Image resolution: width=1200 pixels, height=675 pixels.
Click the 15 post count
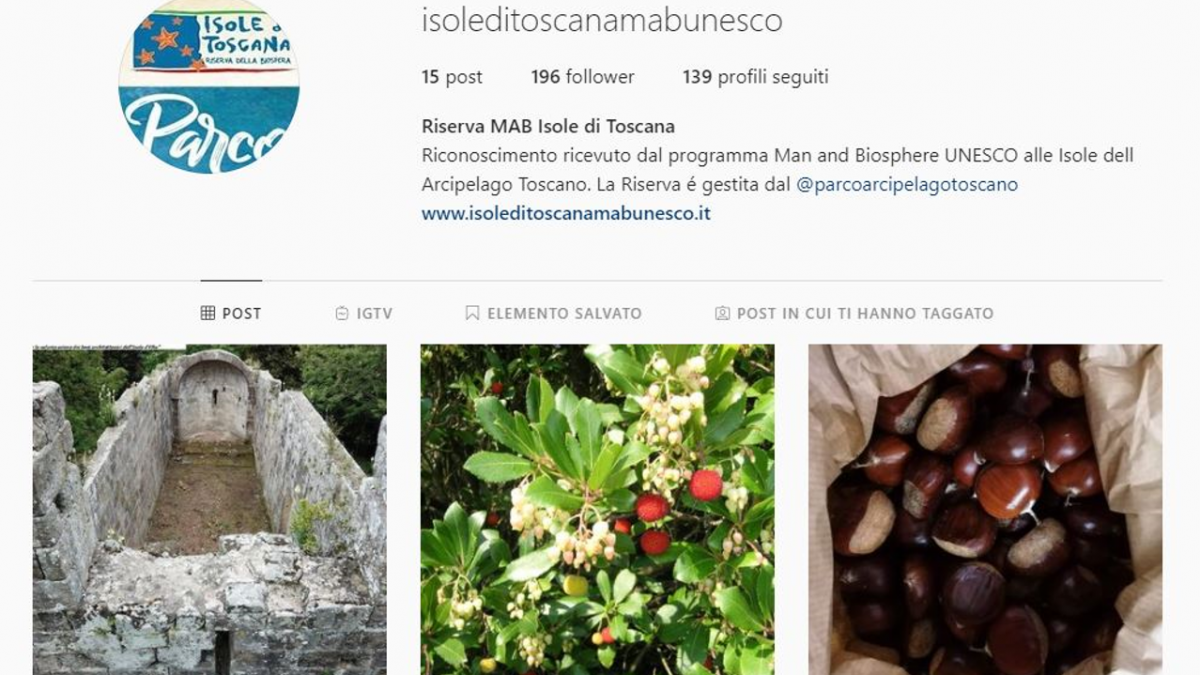pos(452,77)
